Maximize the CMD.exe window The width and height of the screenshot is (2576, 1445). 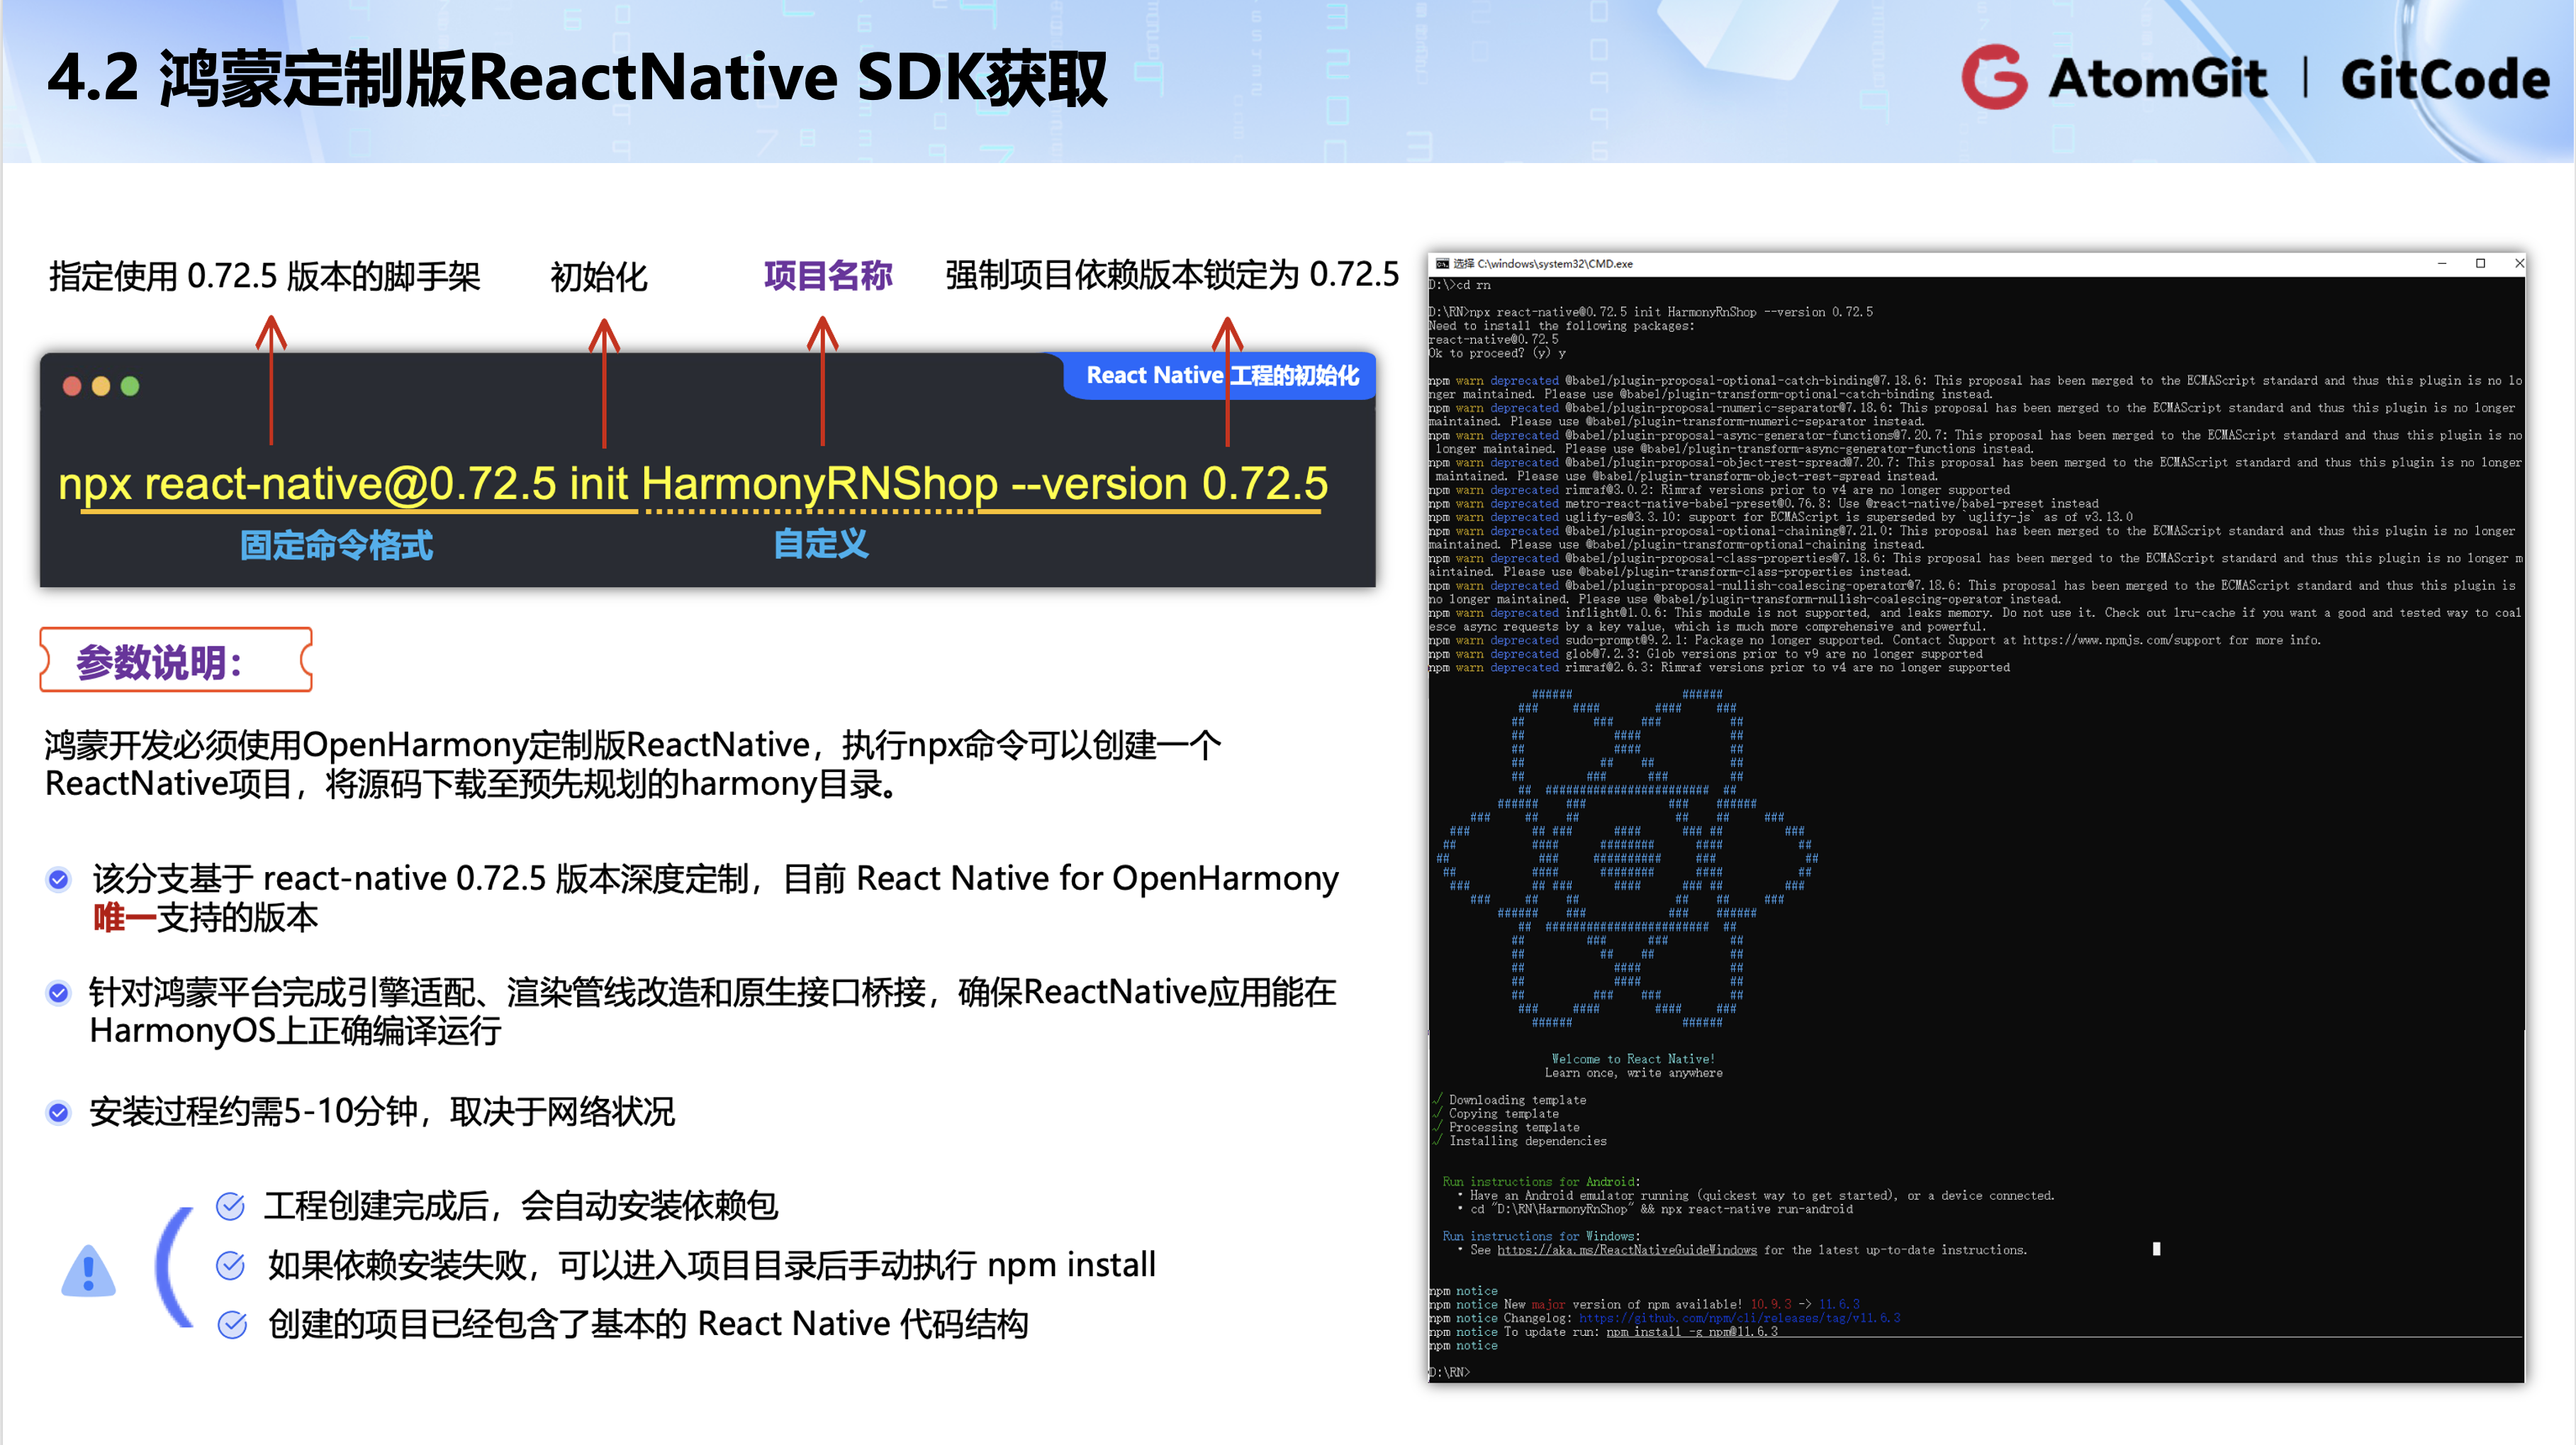2480,264
